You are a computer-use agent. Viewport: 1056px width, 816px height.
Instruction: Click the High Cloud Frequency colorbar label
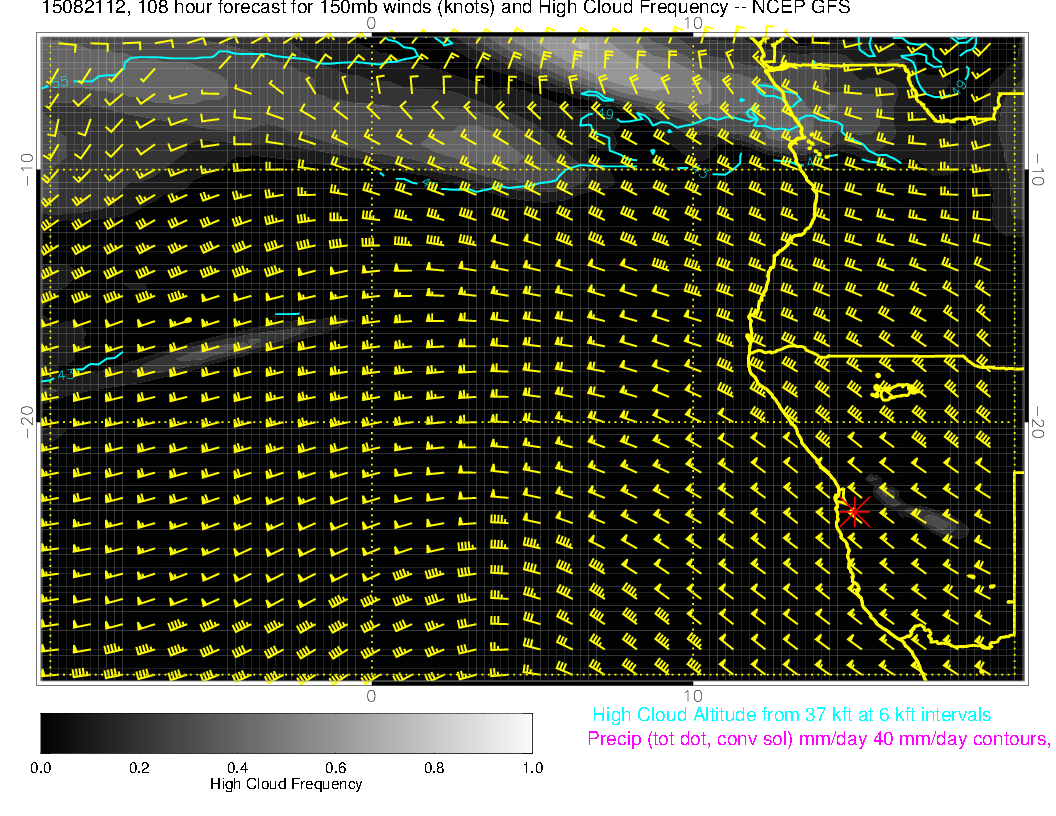286,784
